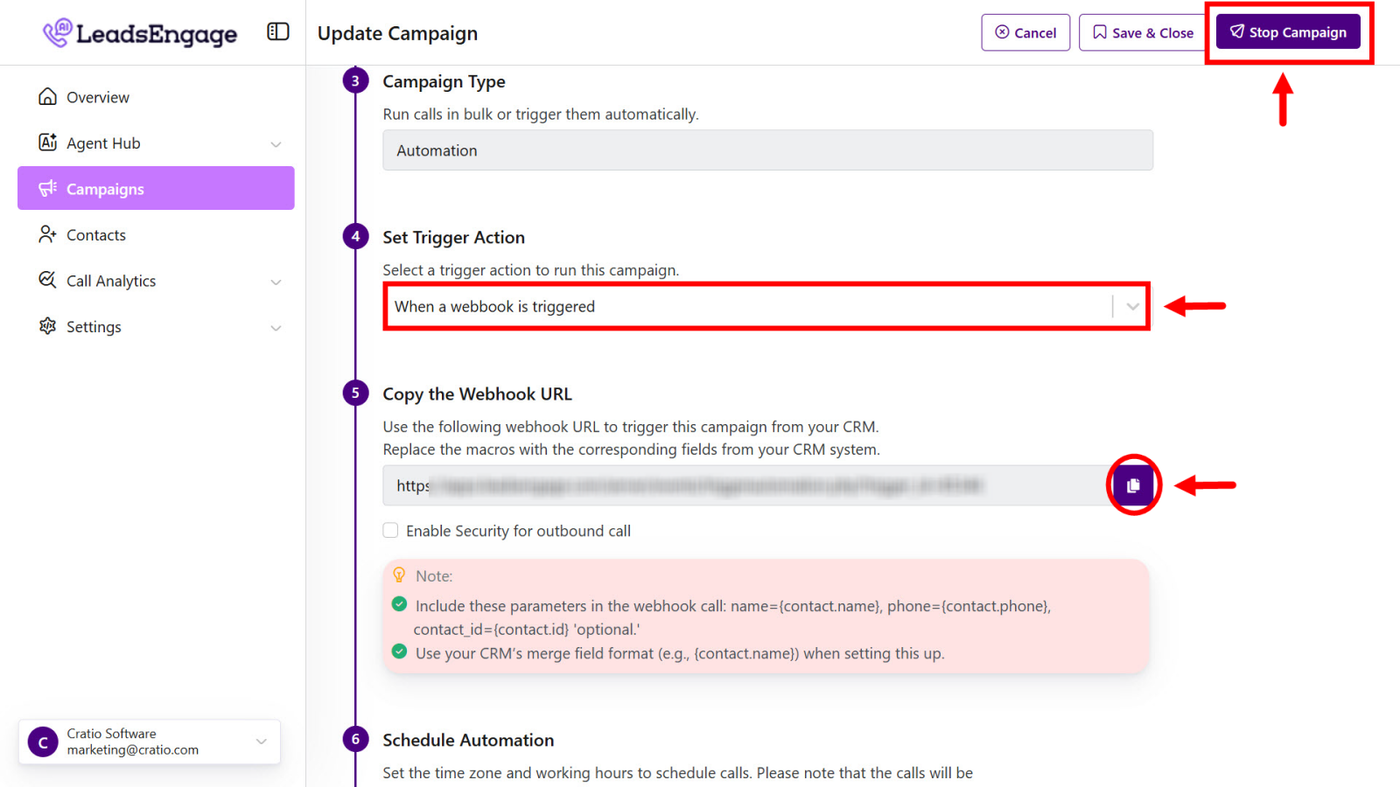Click the Contacts person icon

click(47, 235)
